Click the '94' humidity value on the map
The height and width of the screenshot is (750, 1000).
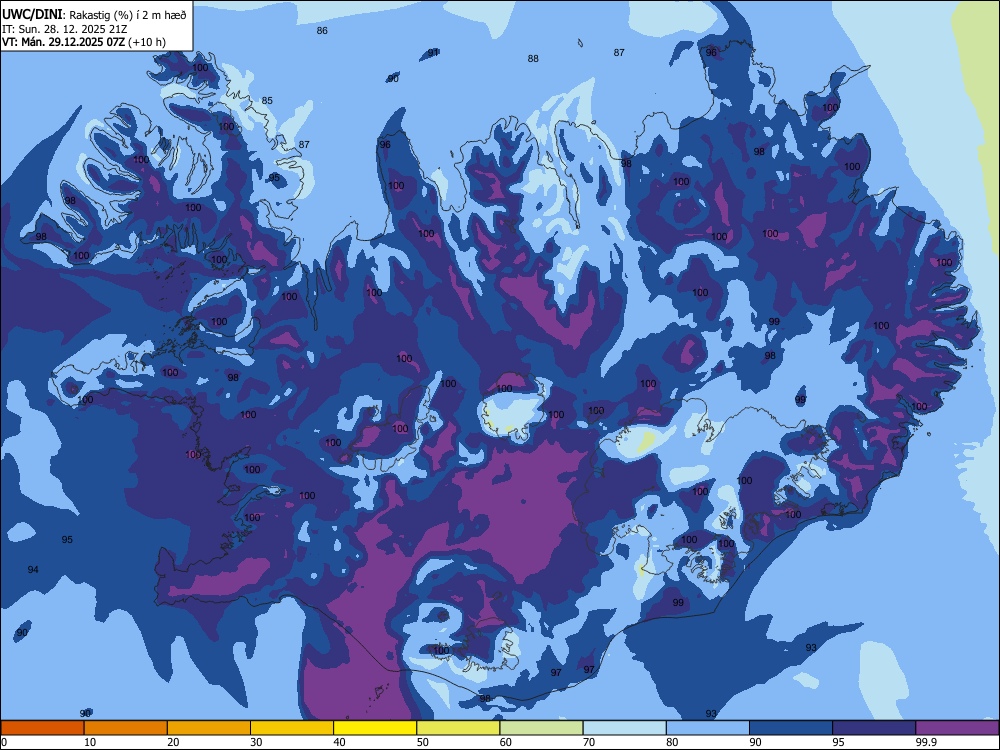(33, 570)
